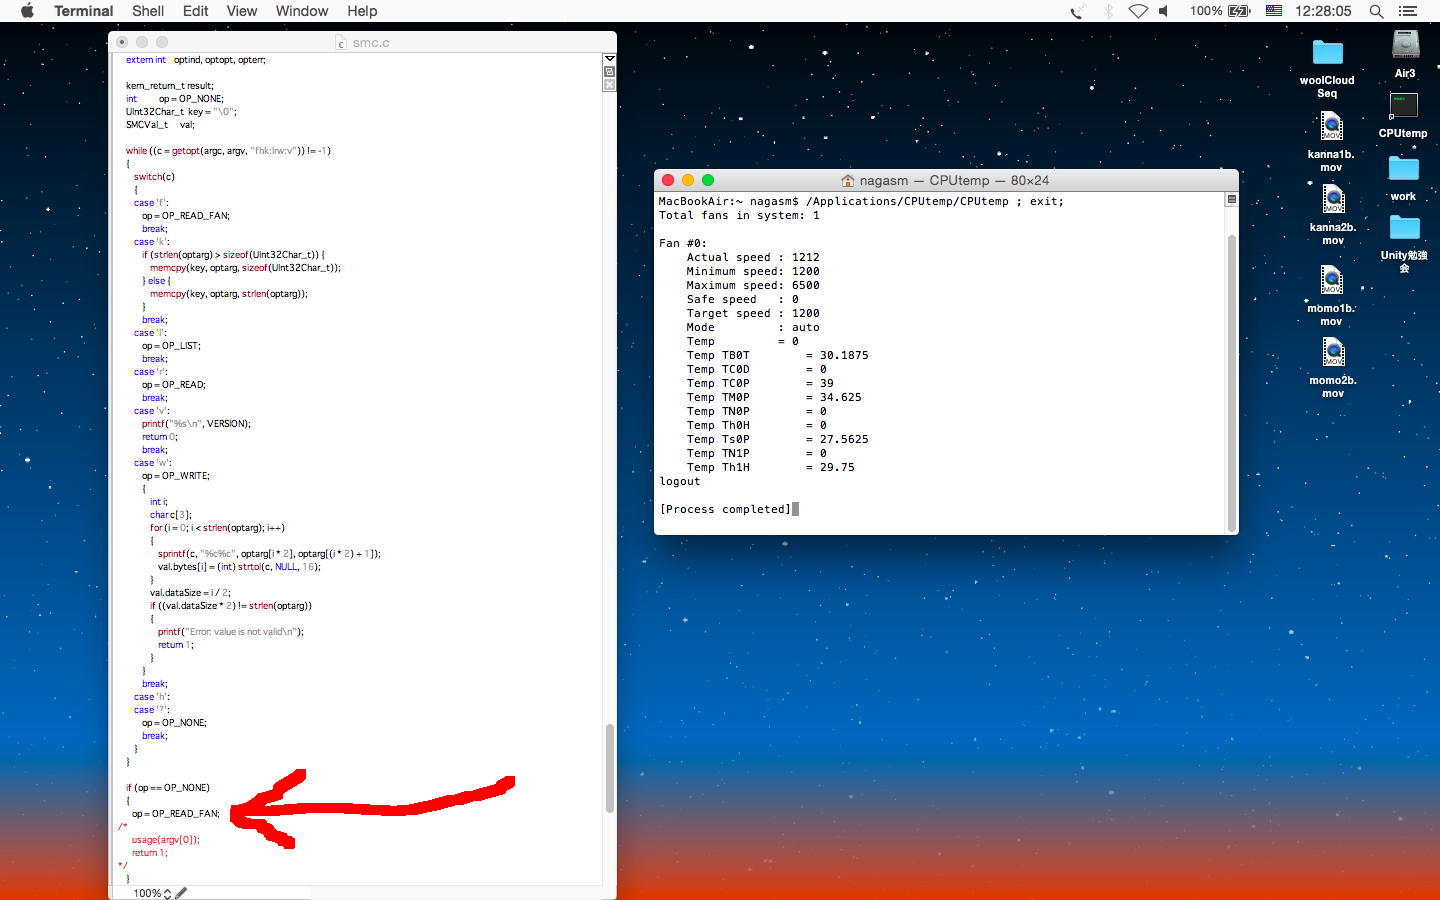Image resolution: width=1440 pixels, height=900 pixels.
Task: Zoom the CPUtemp Terminal window
Action: click(x=708, y=180)
